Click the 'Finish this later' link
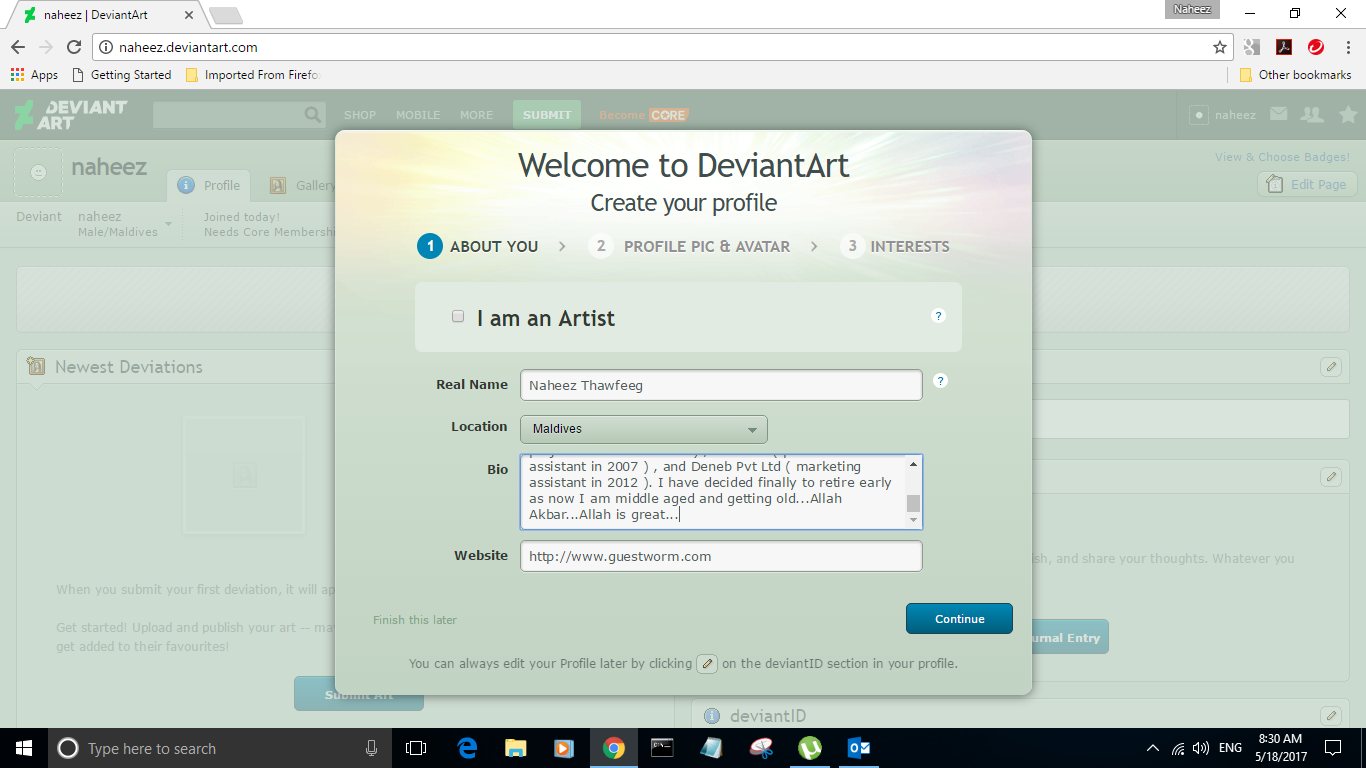The width and height of the screenshot is (1366, 768). 415,620
